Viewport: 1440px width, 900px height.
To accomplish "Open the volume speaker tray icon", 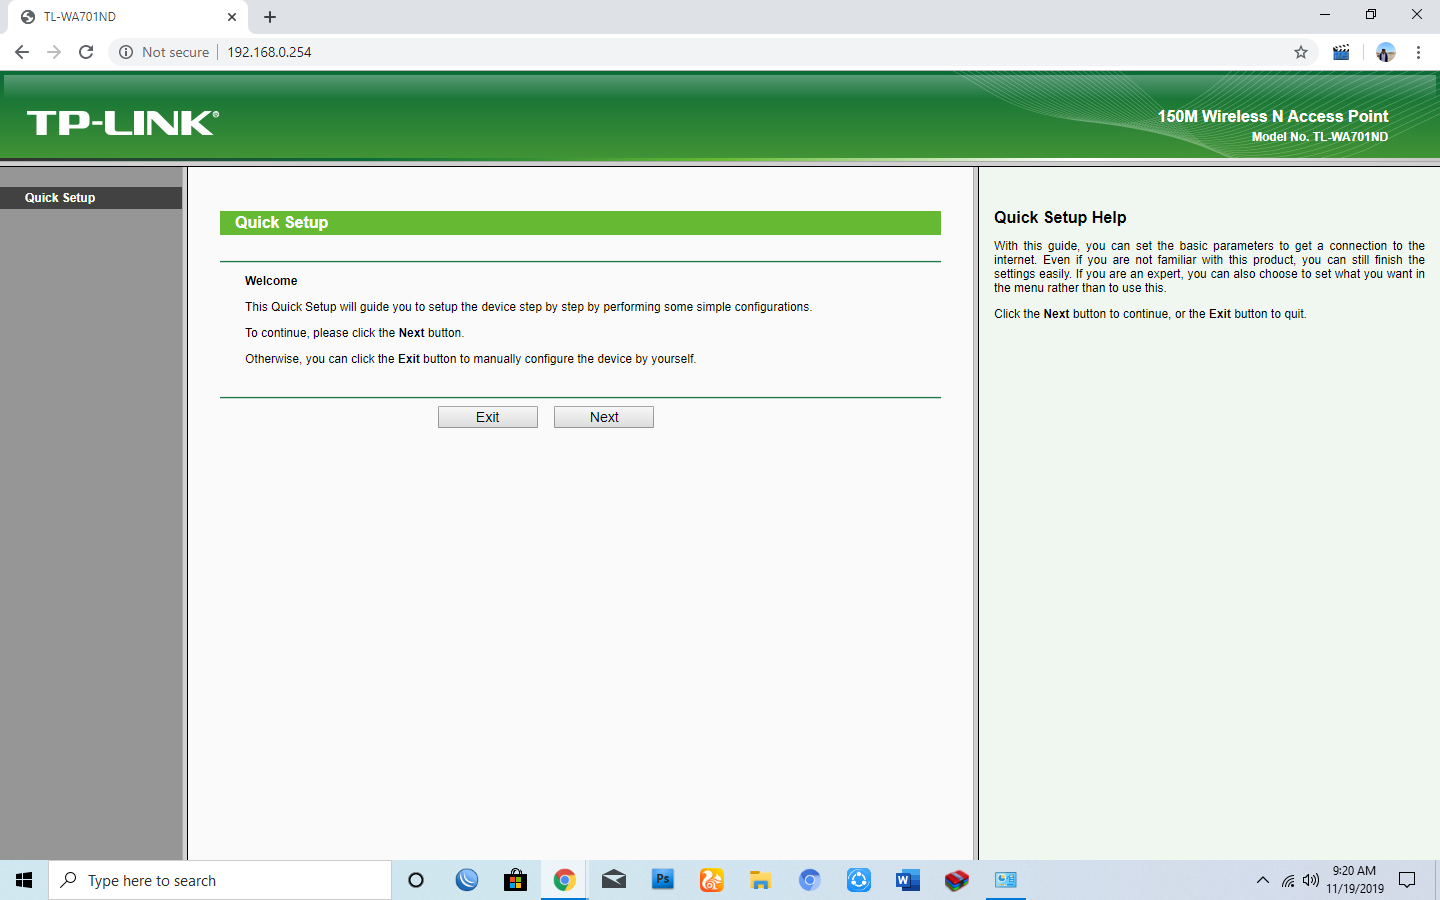I will point(1311,880).
